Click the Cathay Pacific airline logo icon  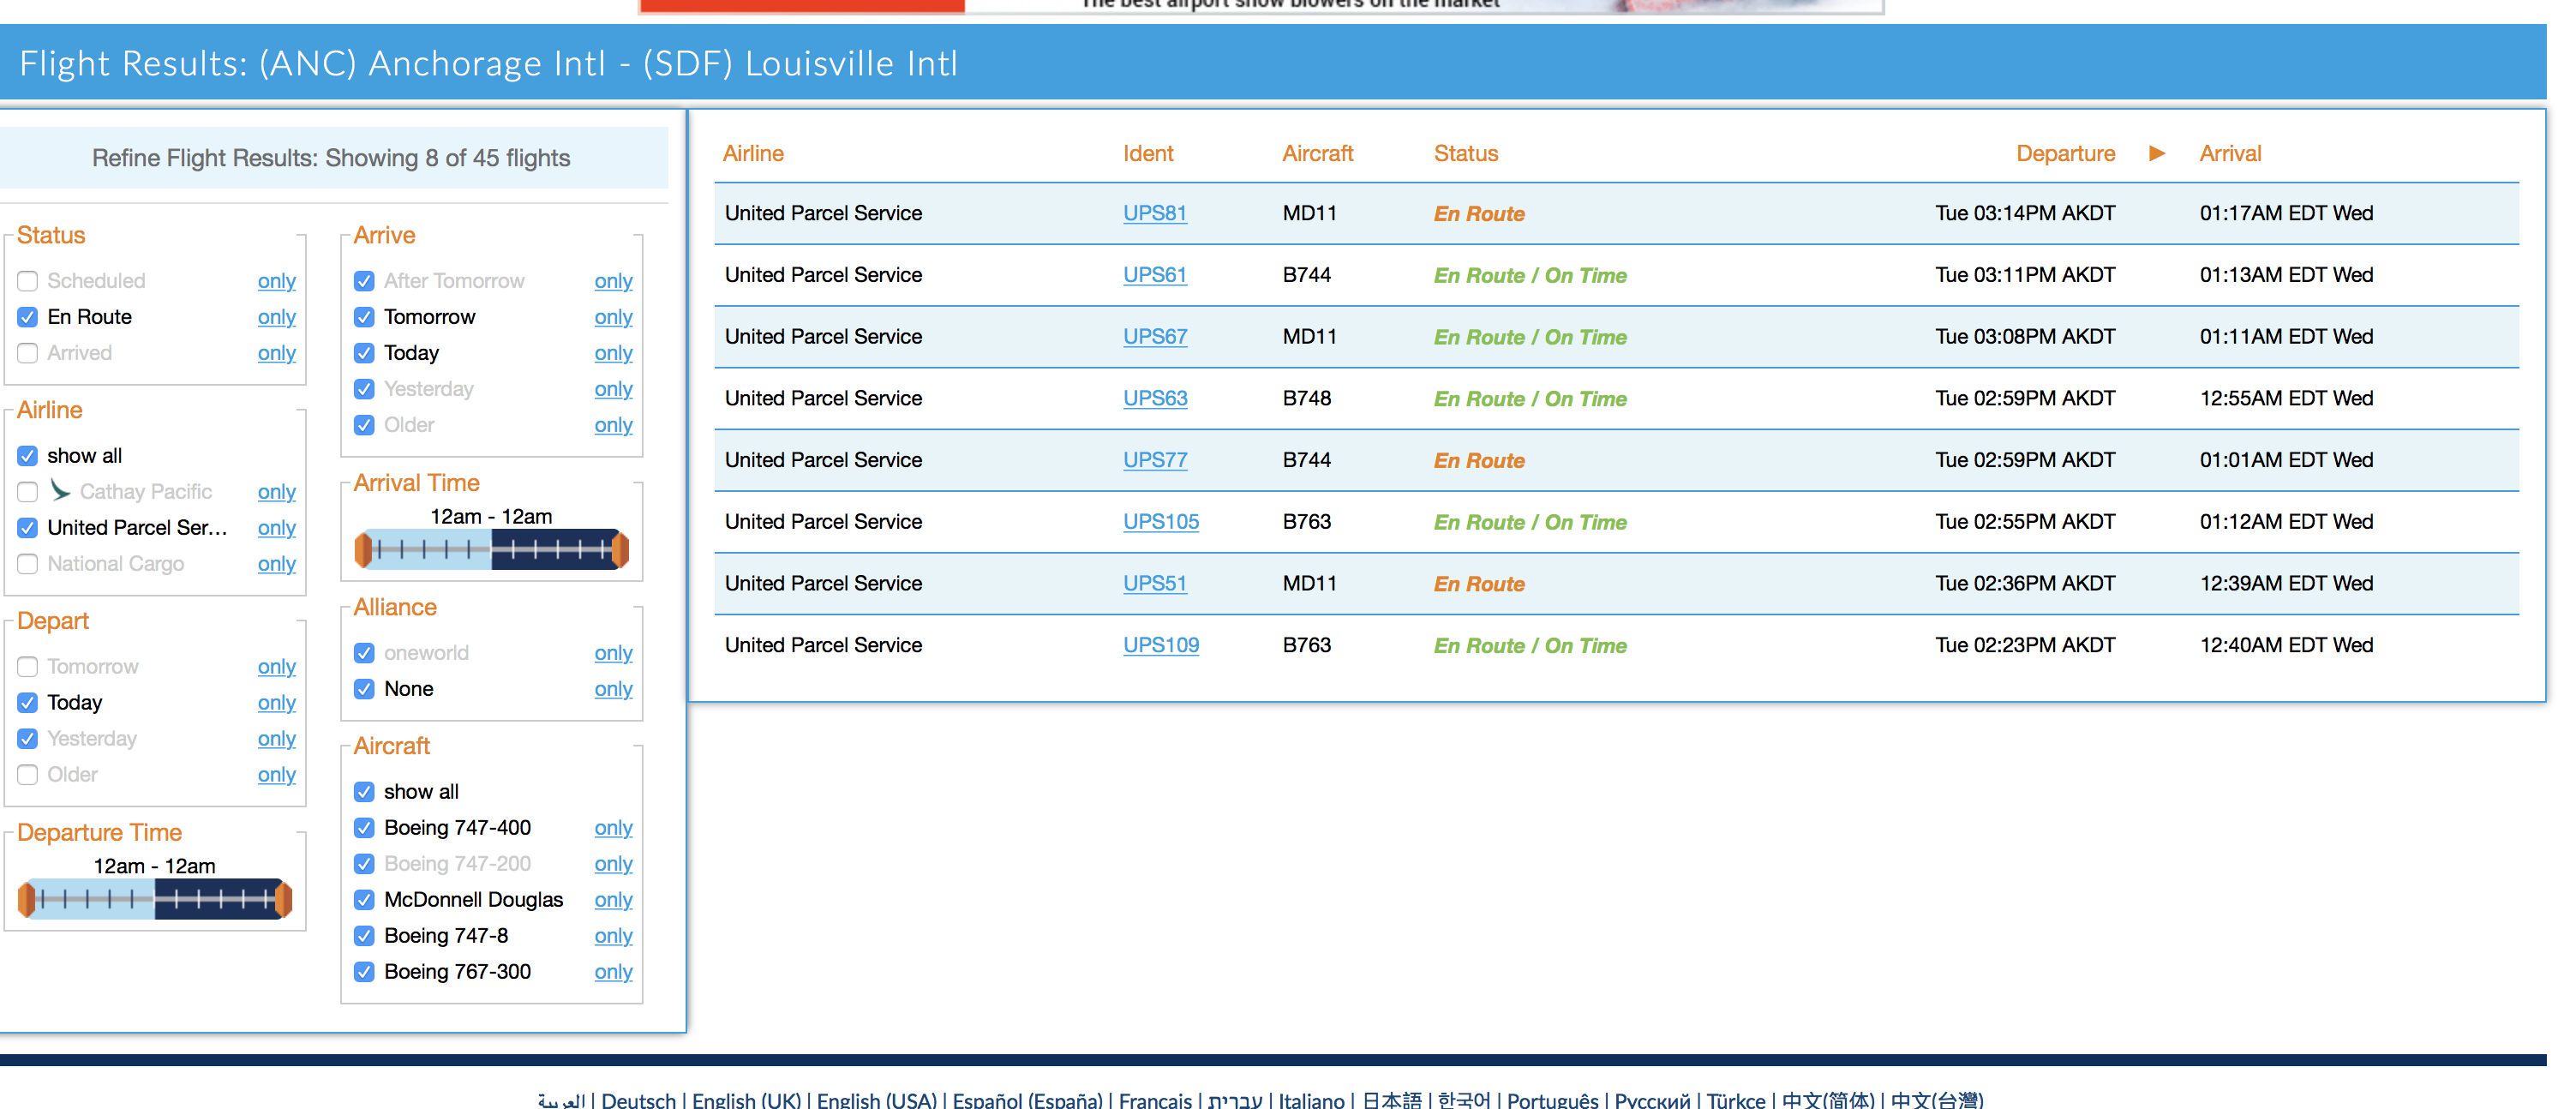pyautogui.click(x=59, y=490)
